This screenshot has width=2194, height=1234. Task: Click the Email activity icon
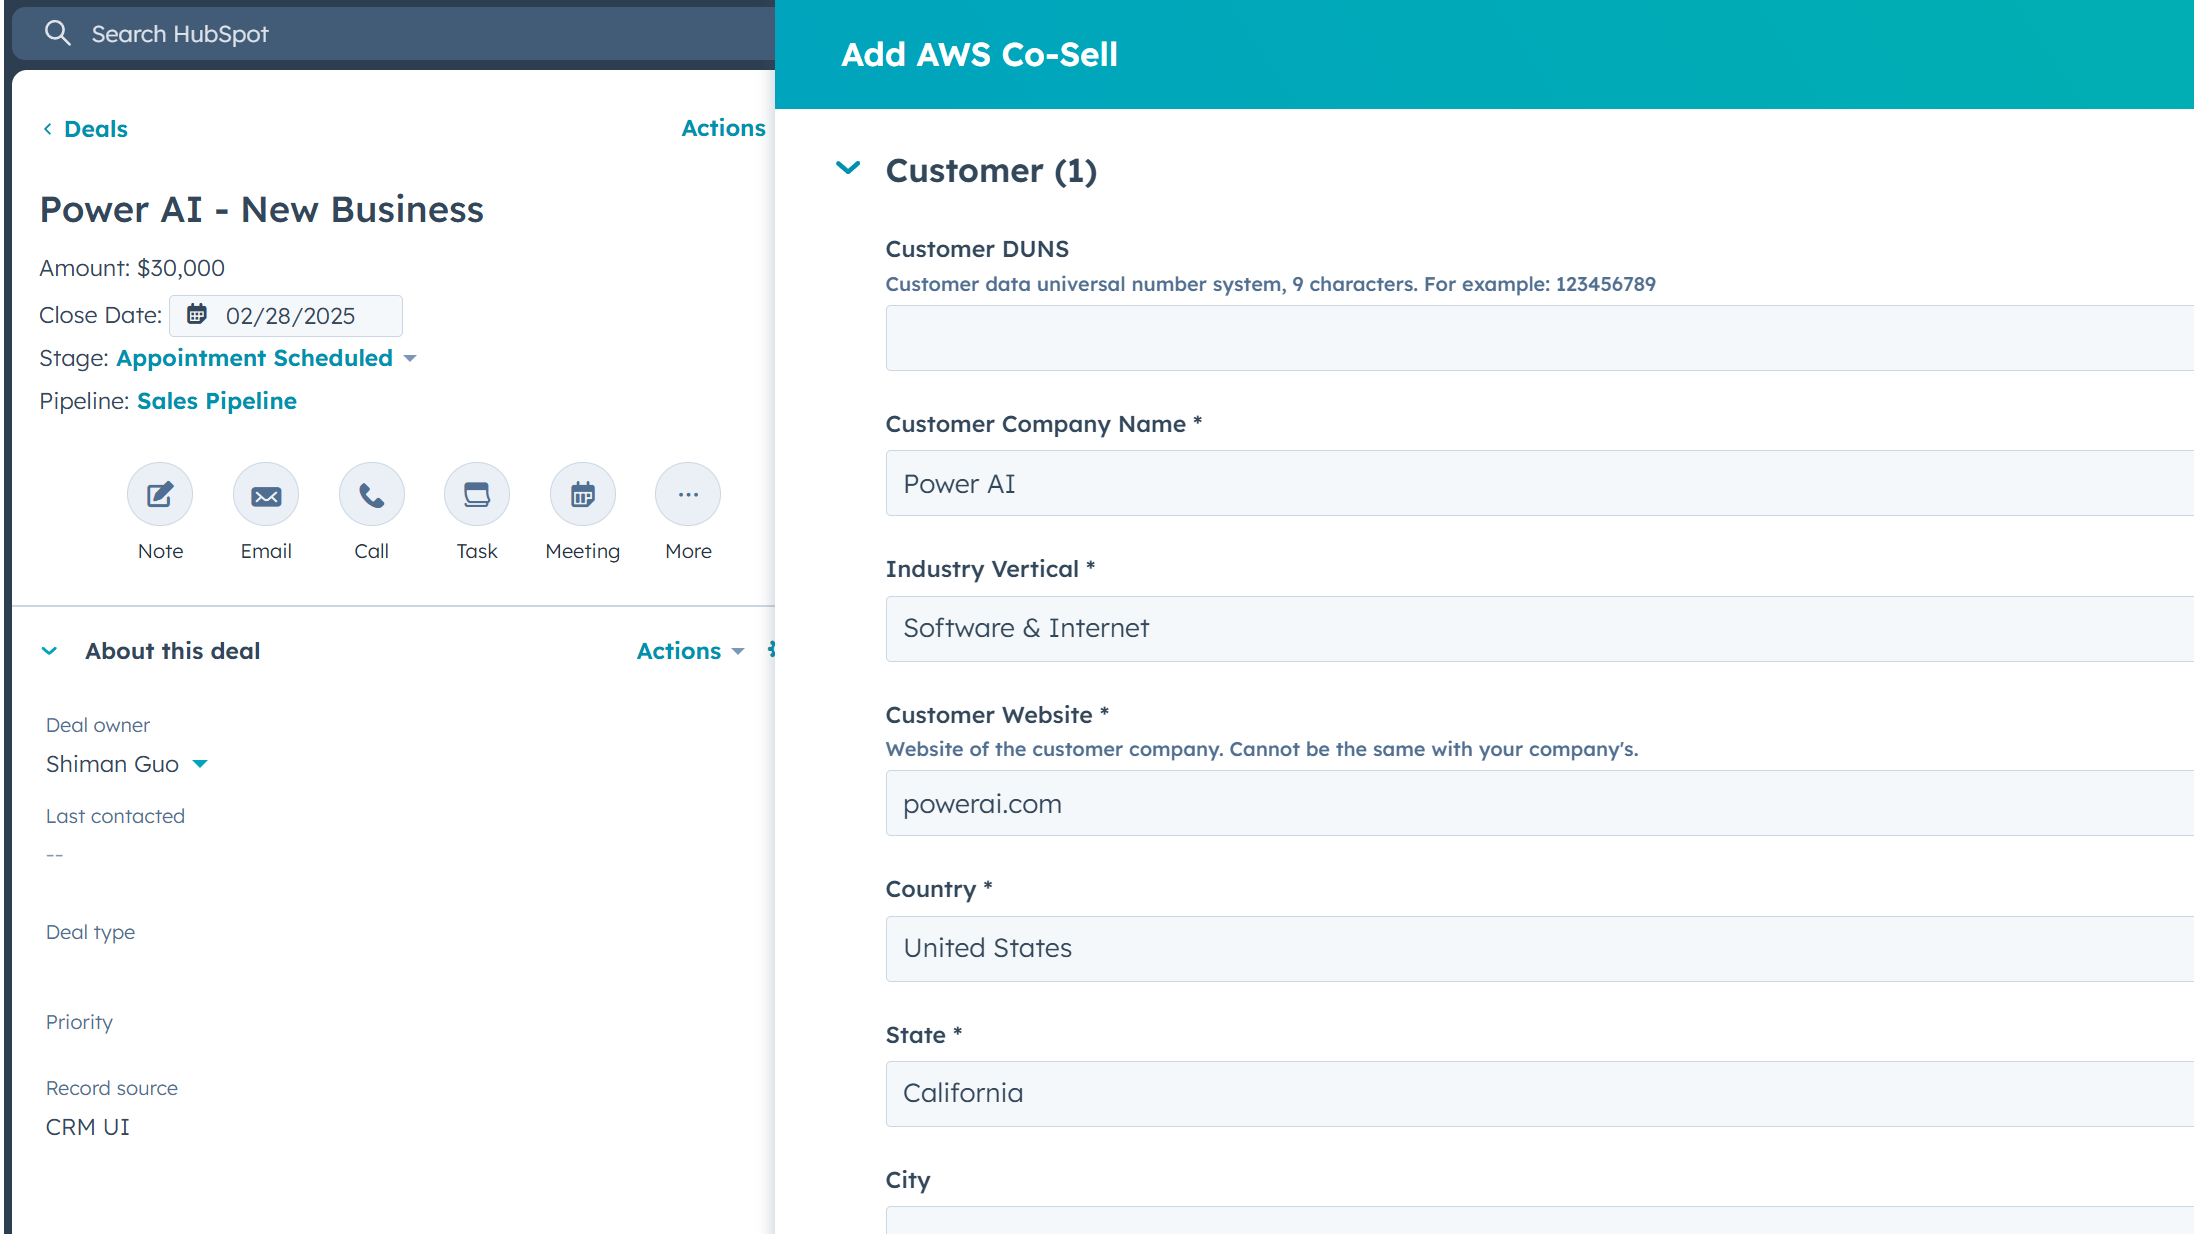point(266,495)
